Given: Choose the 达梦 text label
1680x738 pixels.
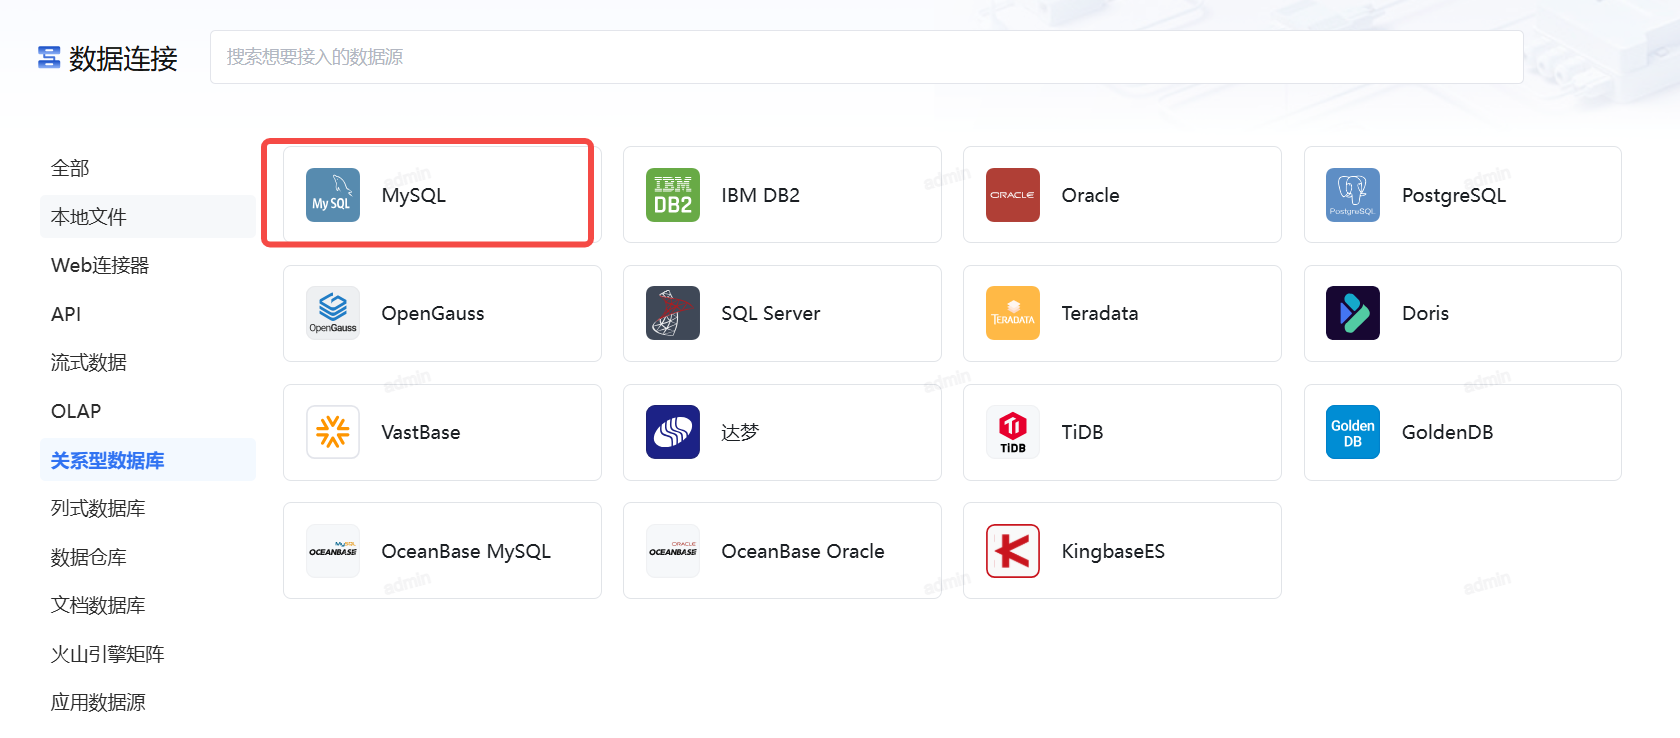Looking at the screenshot, I should coord(741,432).
